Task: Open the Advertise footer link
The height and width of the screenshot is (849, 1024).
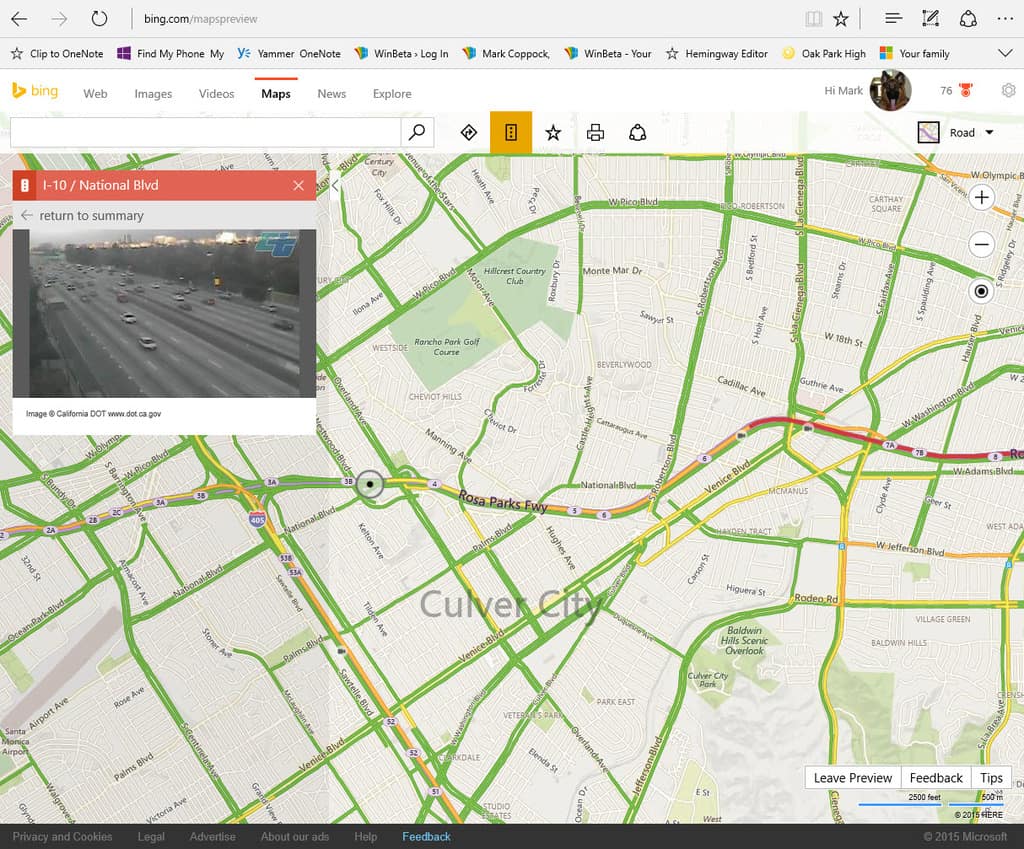Action: [x=212, y=837]
